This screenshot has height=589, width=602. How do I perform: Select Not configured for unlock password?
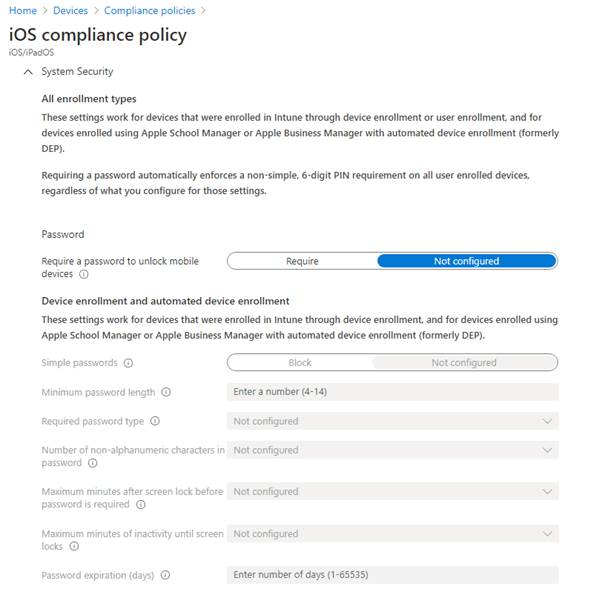[x=466, y=261]
